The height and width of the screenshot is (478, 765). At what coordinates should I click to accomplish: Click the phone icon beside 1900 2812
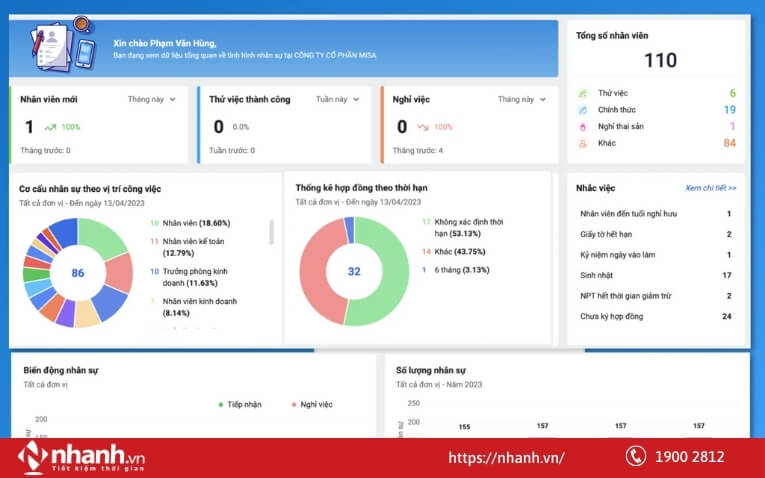[636, 457]
